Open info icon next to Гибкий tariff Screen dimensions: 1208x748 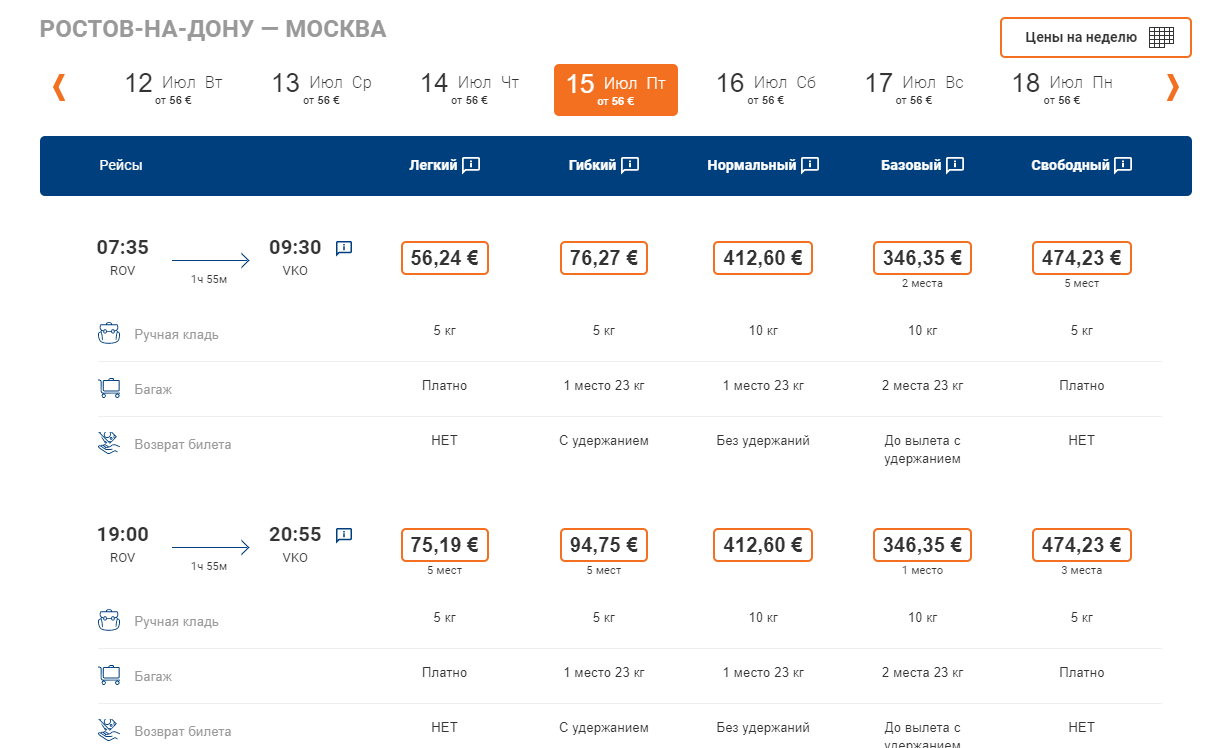(x=630, y=165)
